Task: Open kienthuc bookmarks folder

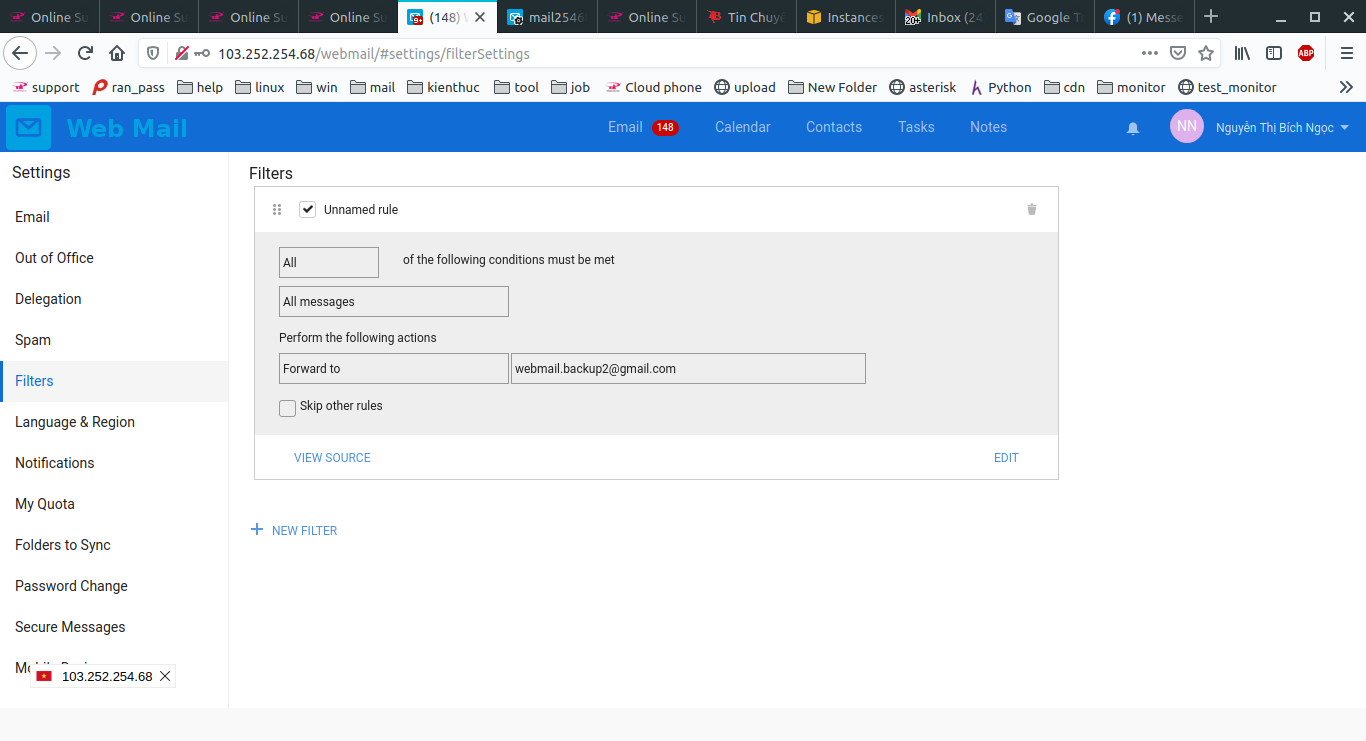Action: pos(443,87)
